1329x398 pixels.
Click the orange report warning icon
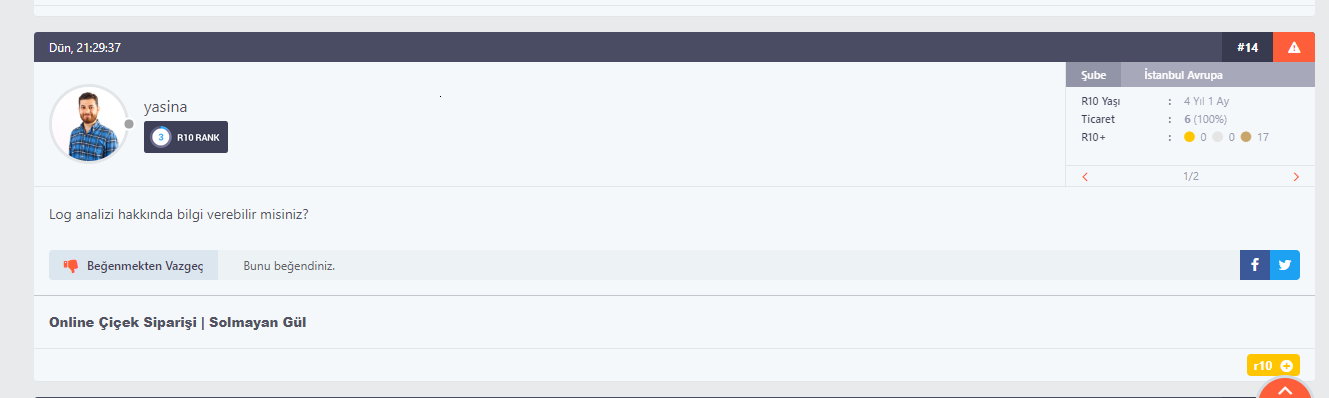coord(1294,47)
